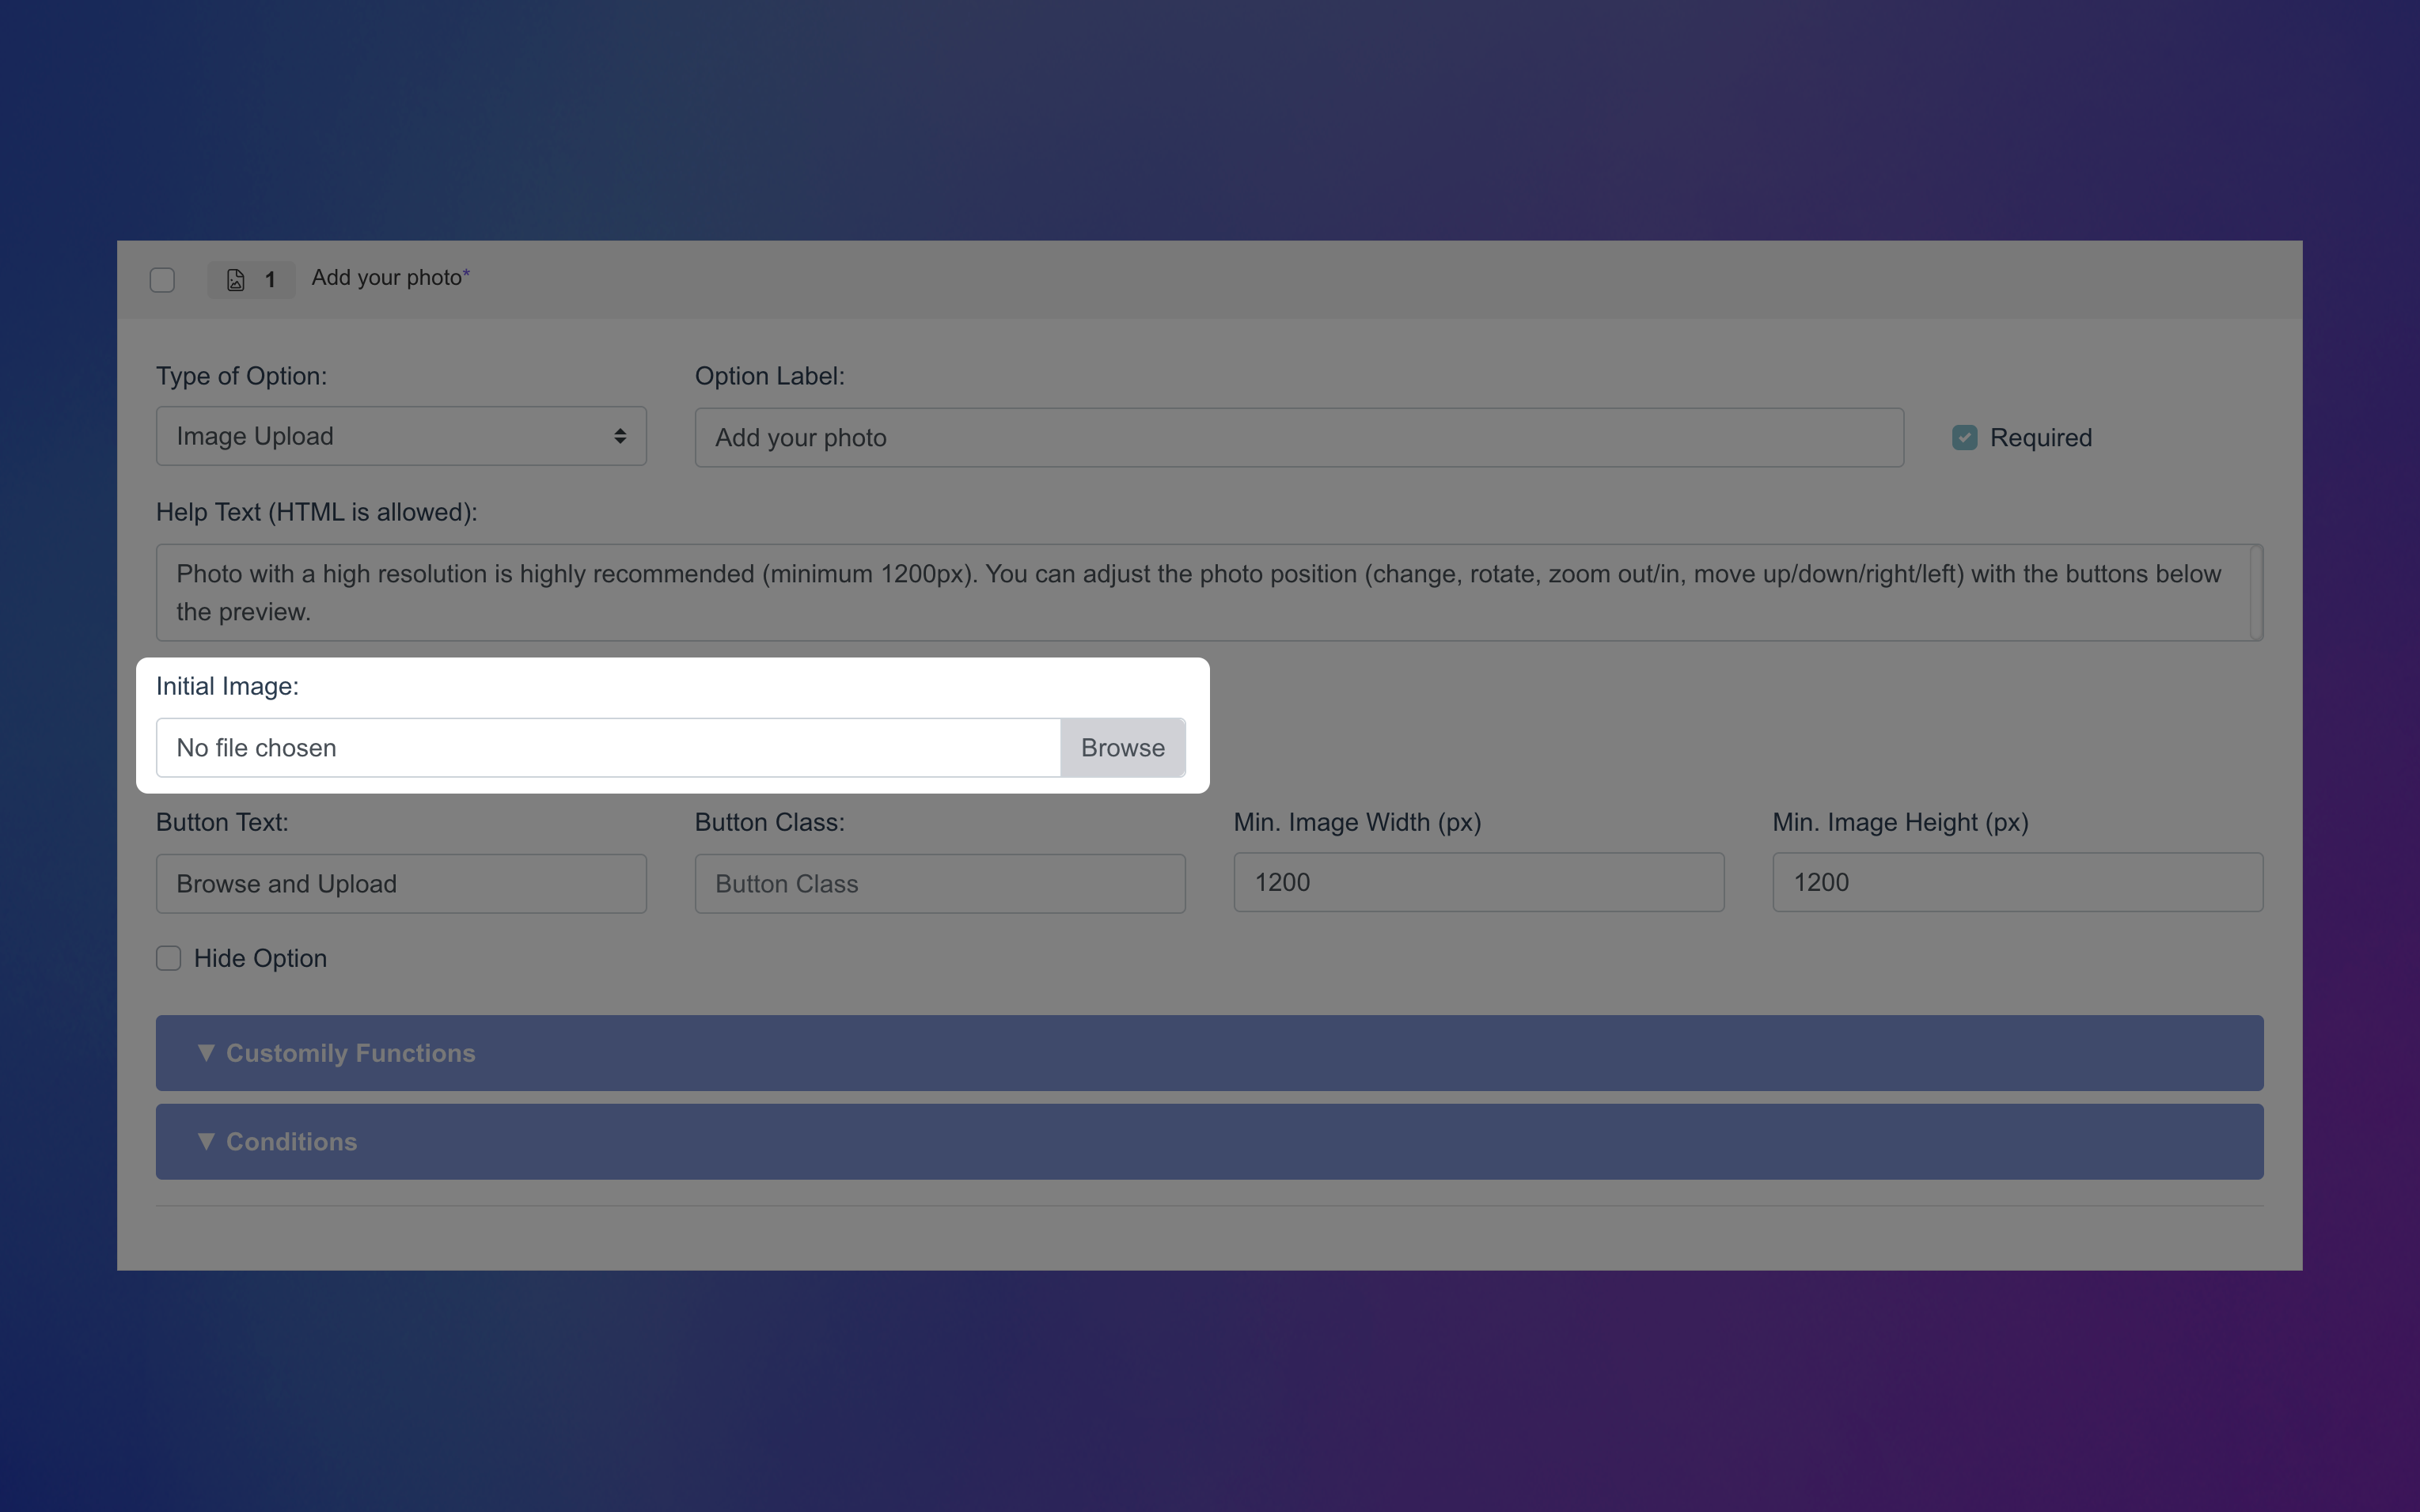Click the Browse button for Initial Image
2420x1512 pixels.
coord(1122,748)
